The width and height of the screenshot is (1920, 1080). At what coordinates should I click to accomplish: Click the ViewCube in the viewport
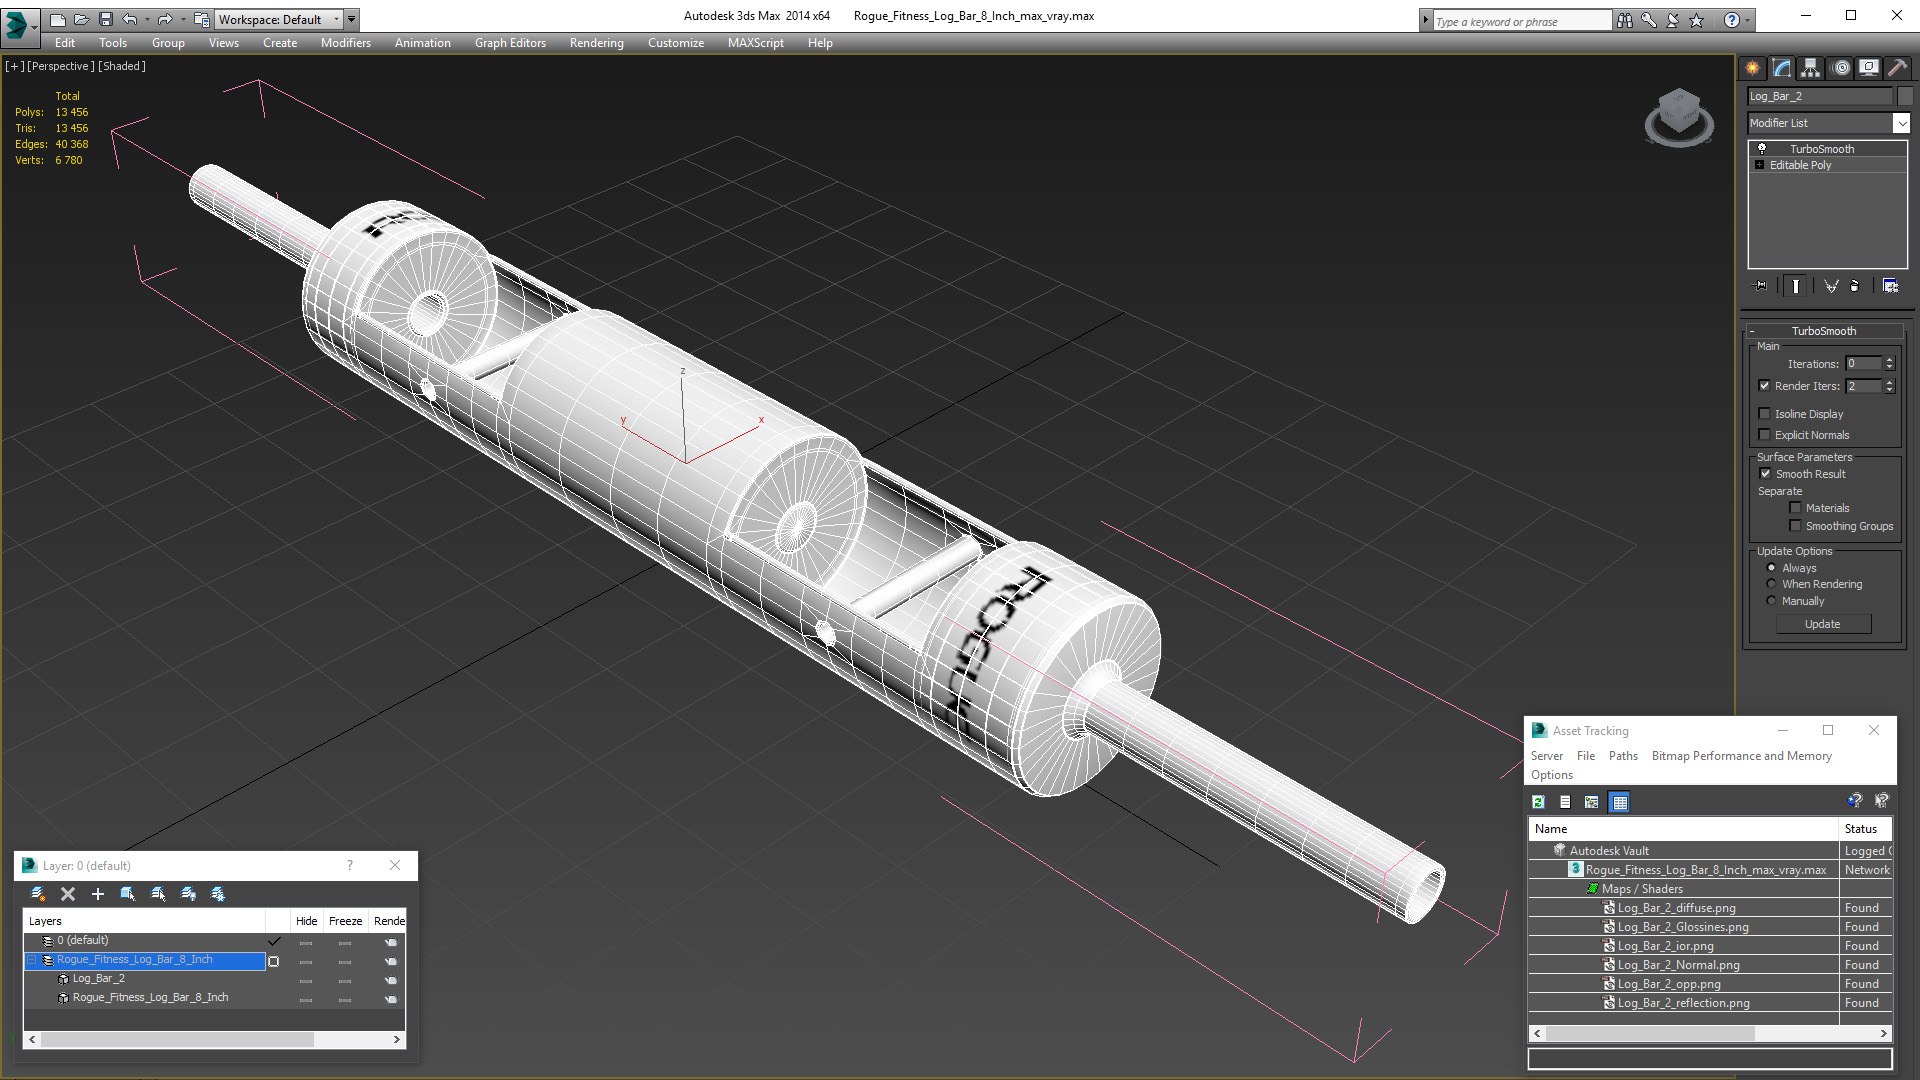(1679, 117)
